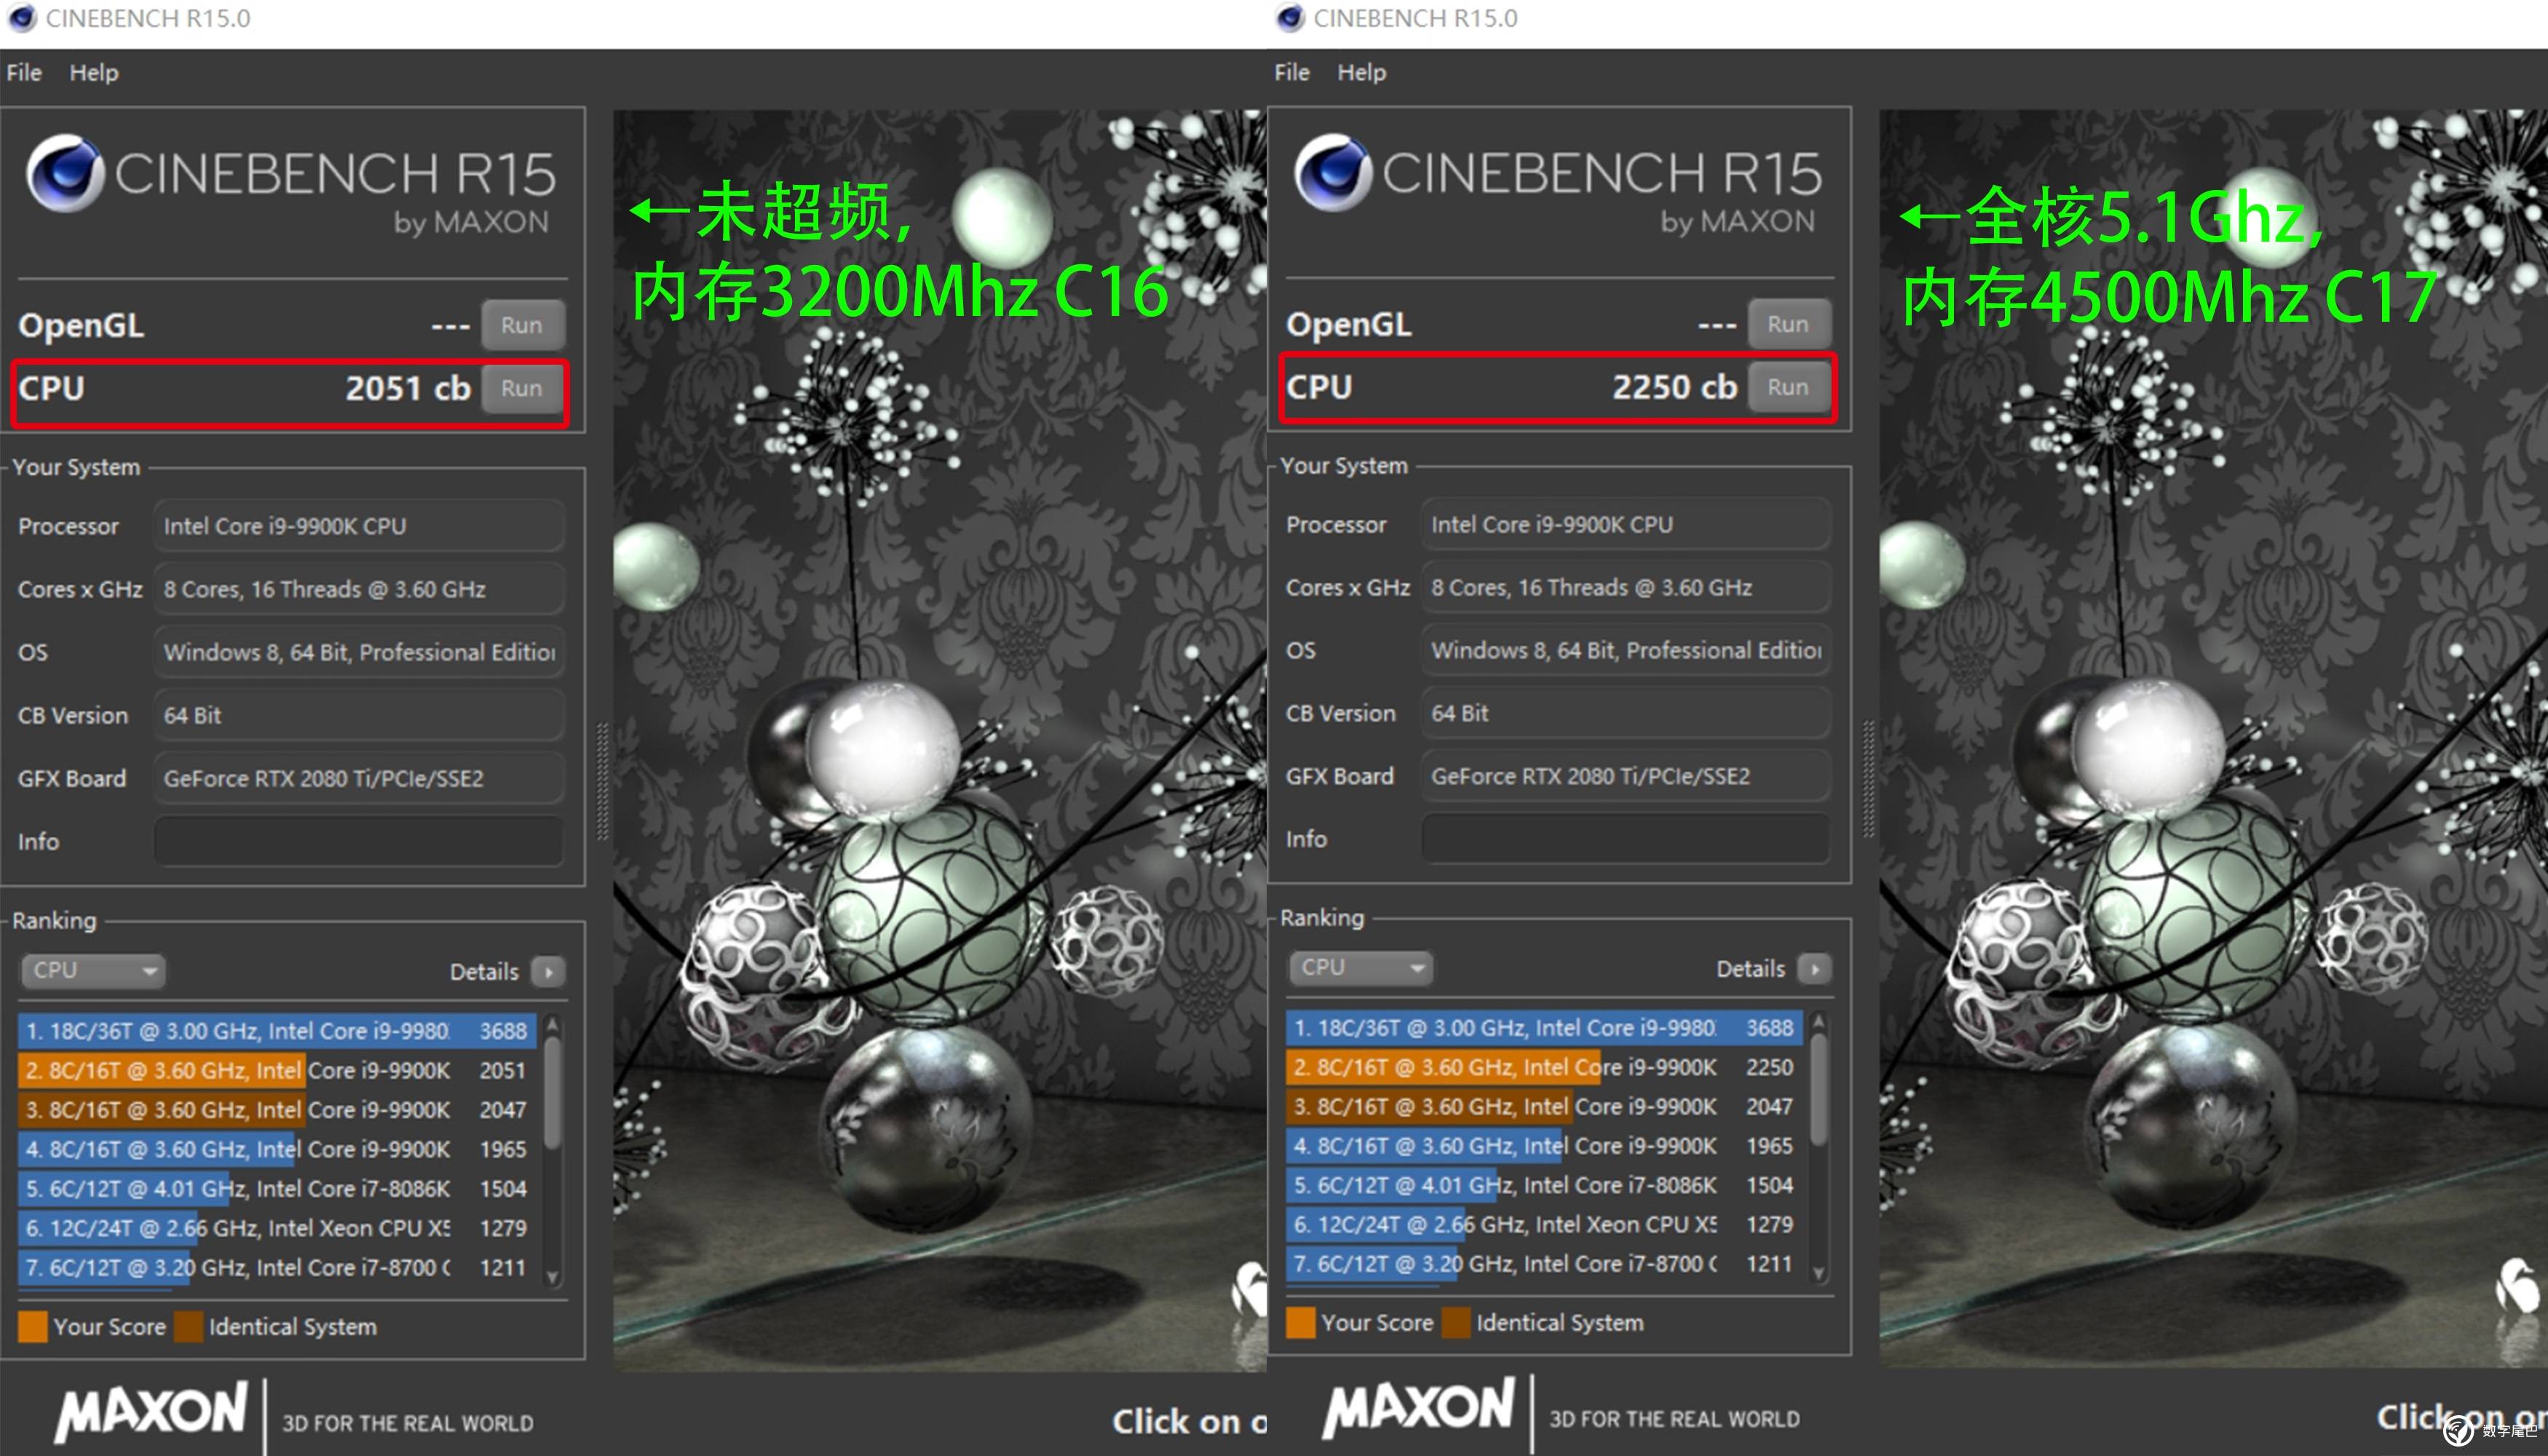Click Your Score orange swatch in right window
Screen dimensions: 2548x1456
[x=1301, y=1323]
